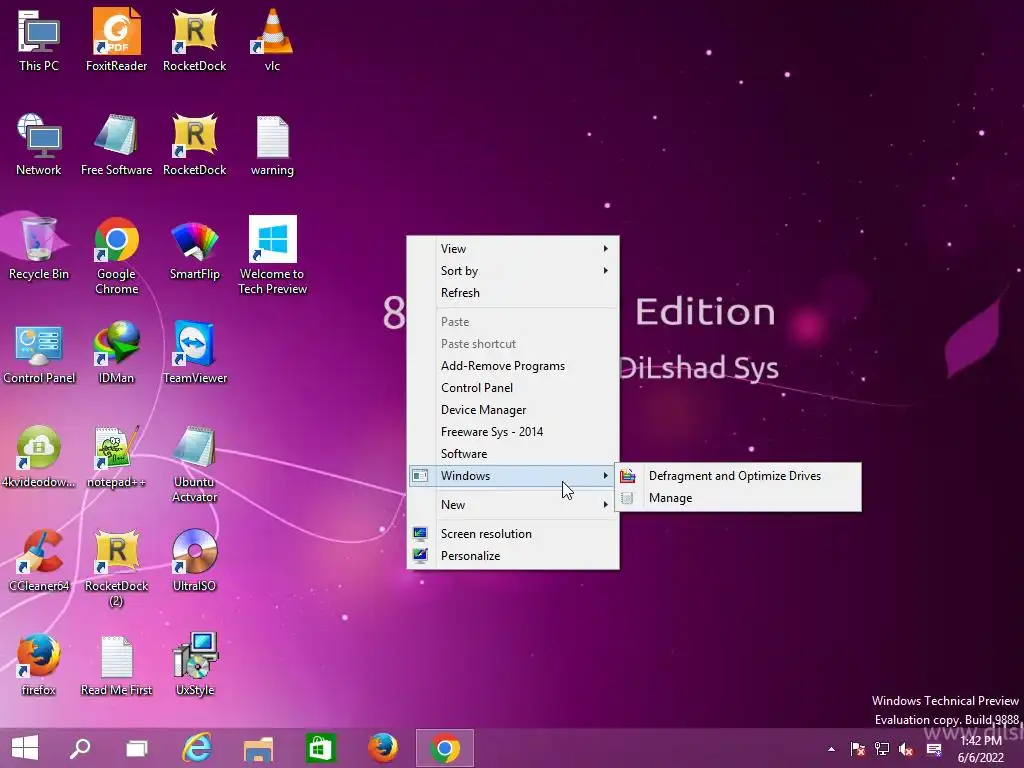This screenshot has height=768, width=1024.
Task: Choose Manage in Windows submenu
Action: point(738,498)
